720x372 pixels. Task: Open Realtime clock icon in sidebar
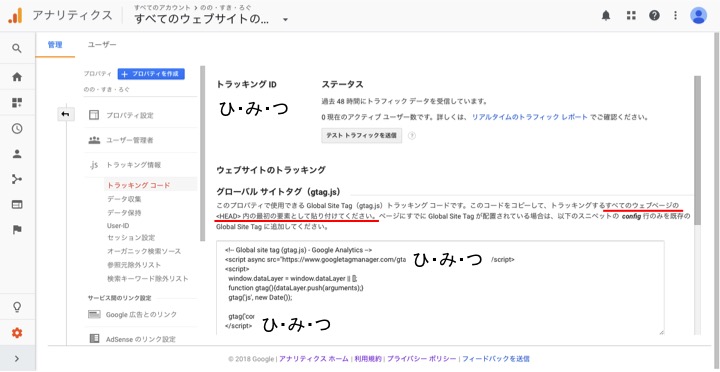17,129
